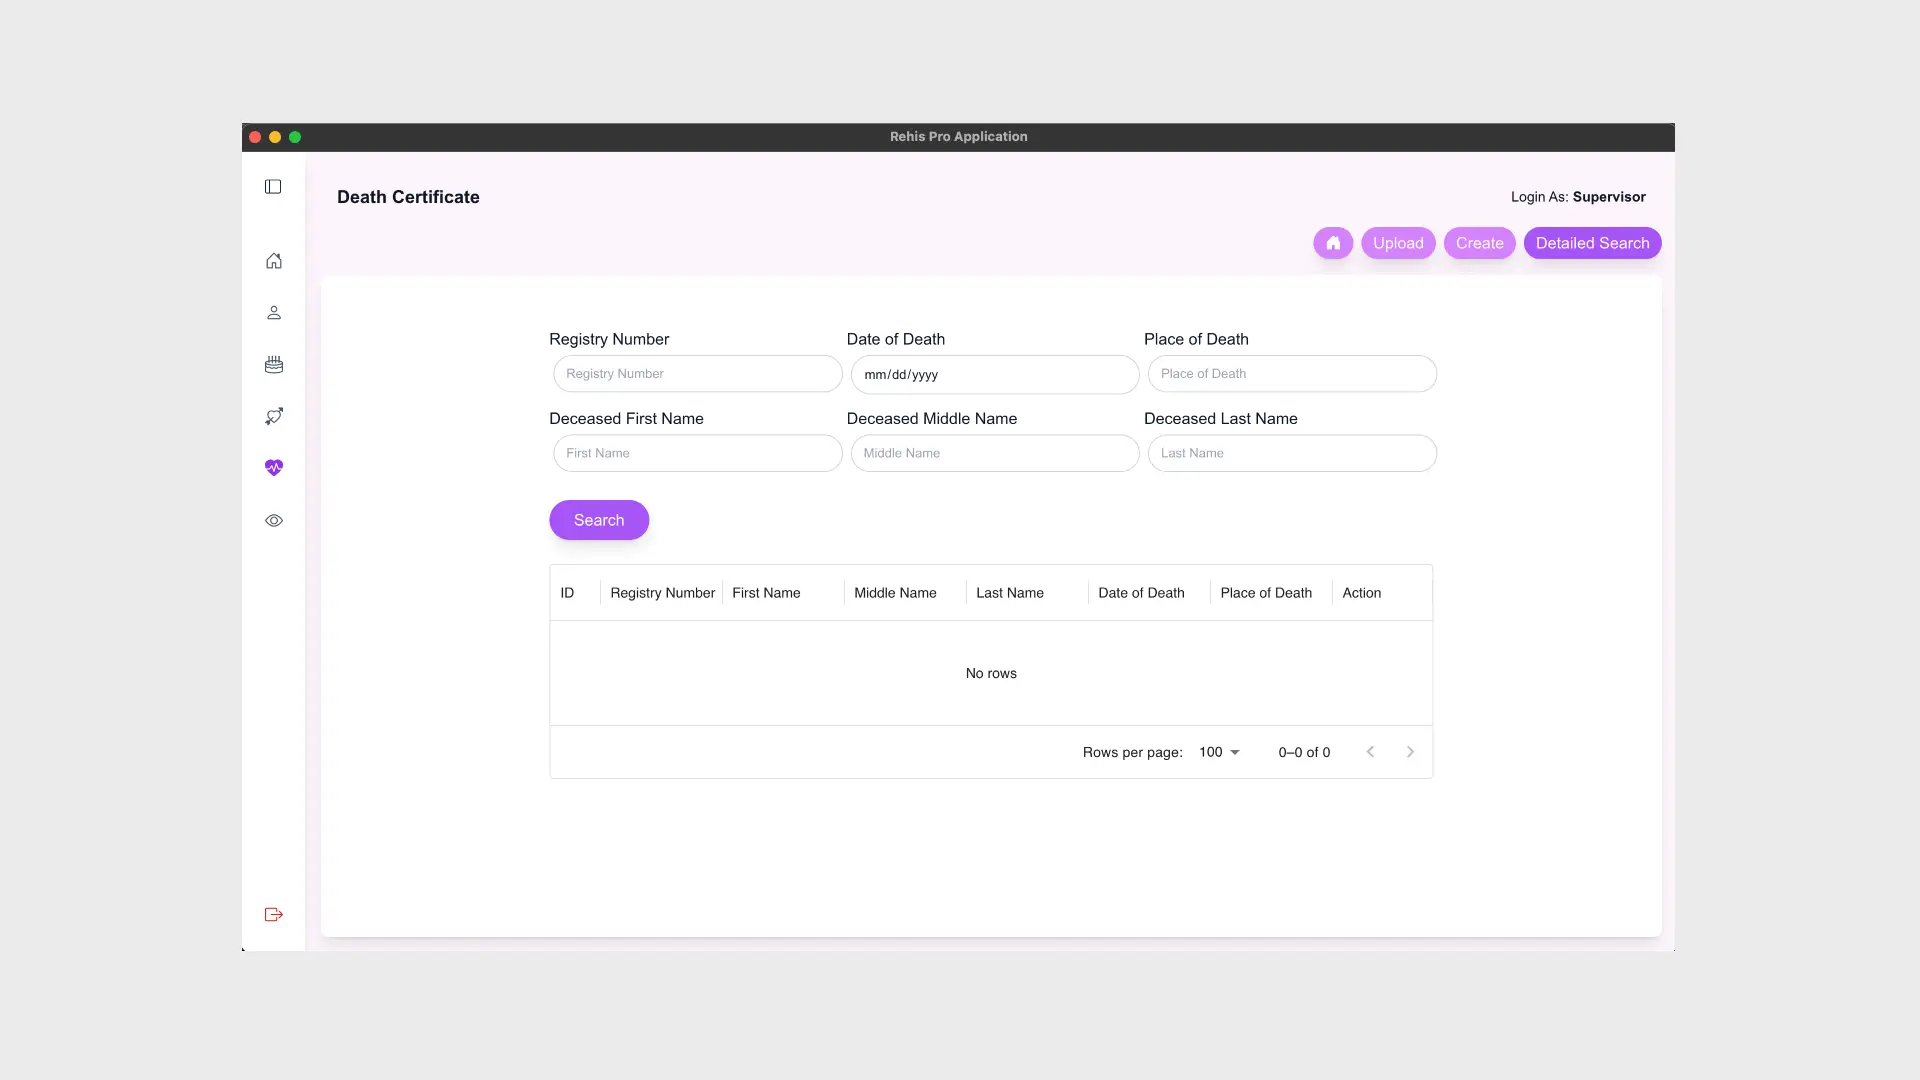Sort by Last Name column header

1010,593
